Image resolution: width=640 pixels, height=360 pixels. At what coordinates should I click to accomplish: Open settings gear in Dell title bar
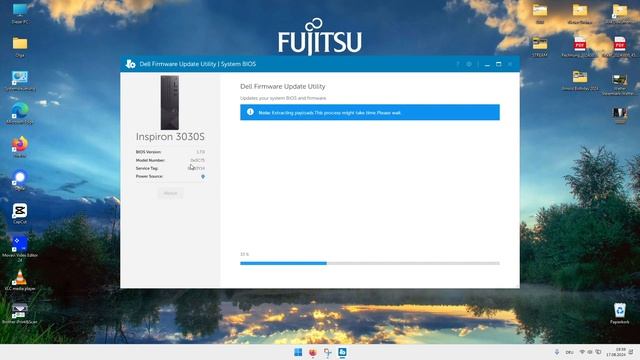[x=469, y=64]
